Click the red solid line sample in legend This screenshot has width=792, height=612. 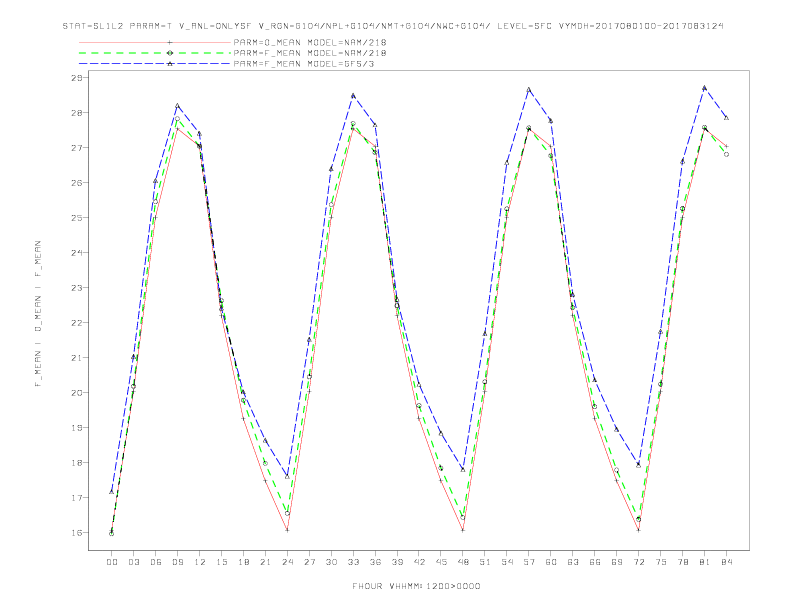tap(155, 42)
